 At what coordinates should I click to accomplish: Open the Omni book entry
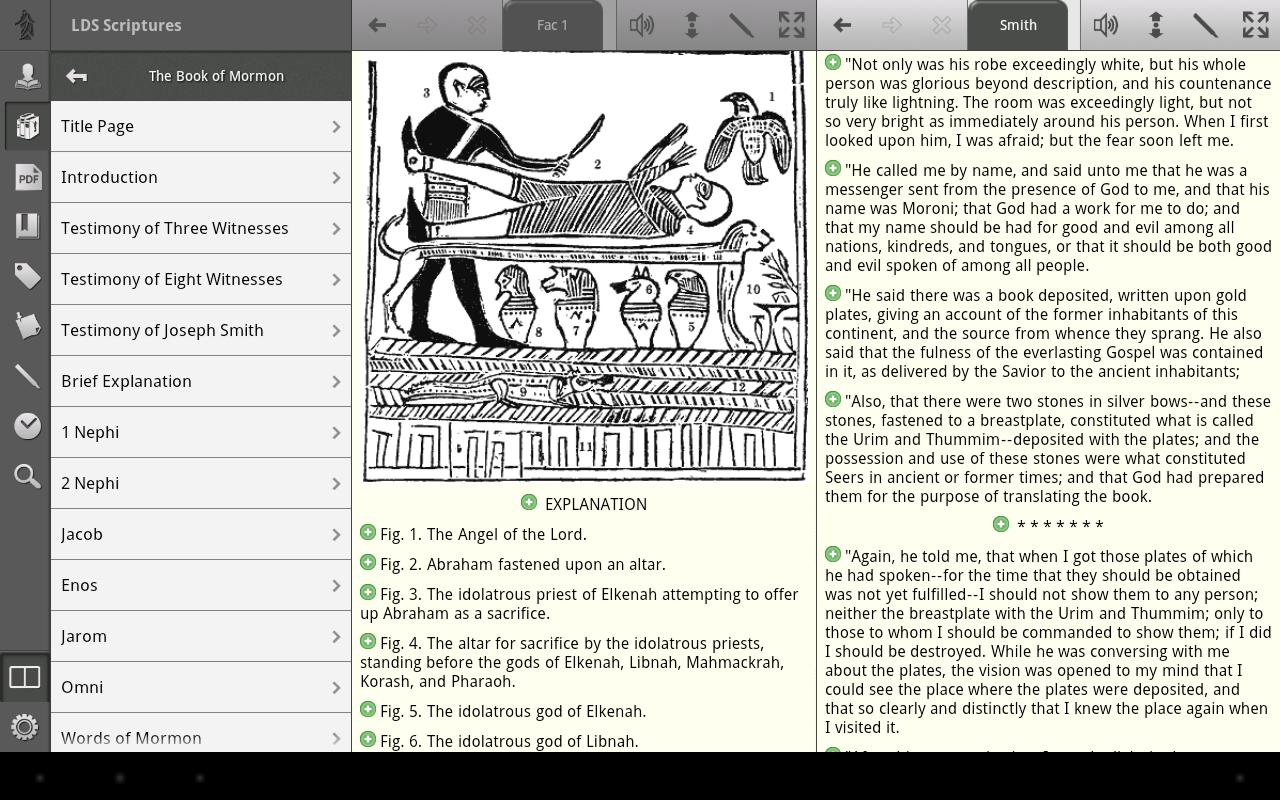pyautogui.click(x=201, y=687)
